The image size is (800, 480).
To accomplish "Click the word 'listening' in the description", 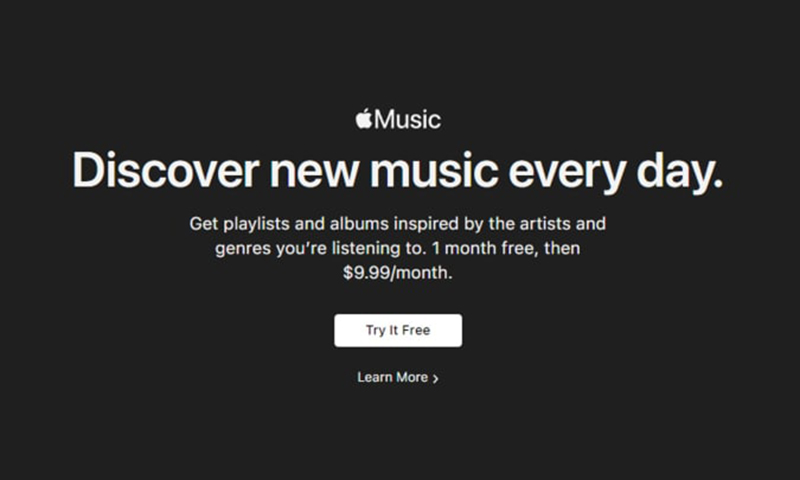I will (x=366, y=249).
